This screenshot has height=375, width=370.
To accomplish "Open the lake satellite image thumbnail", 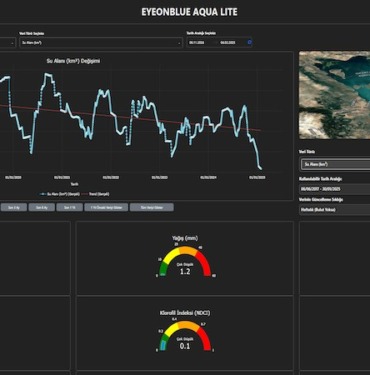I will point(334,95).
